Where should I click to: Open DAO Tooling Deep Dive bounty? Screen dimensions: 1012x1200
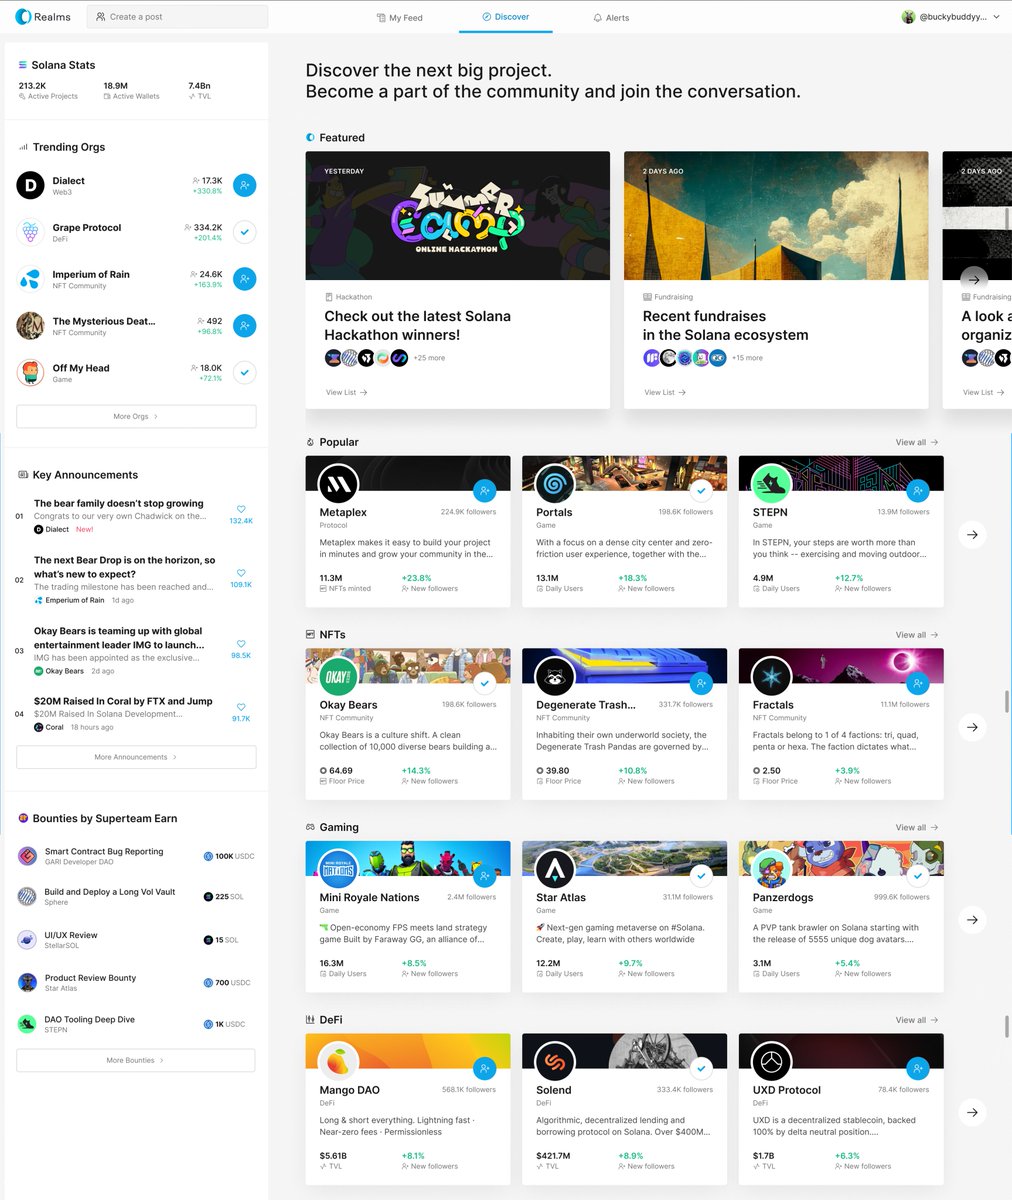coord(135,1024)
